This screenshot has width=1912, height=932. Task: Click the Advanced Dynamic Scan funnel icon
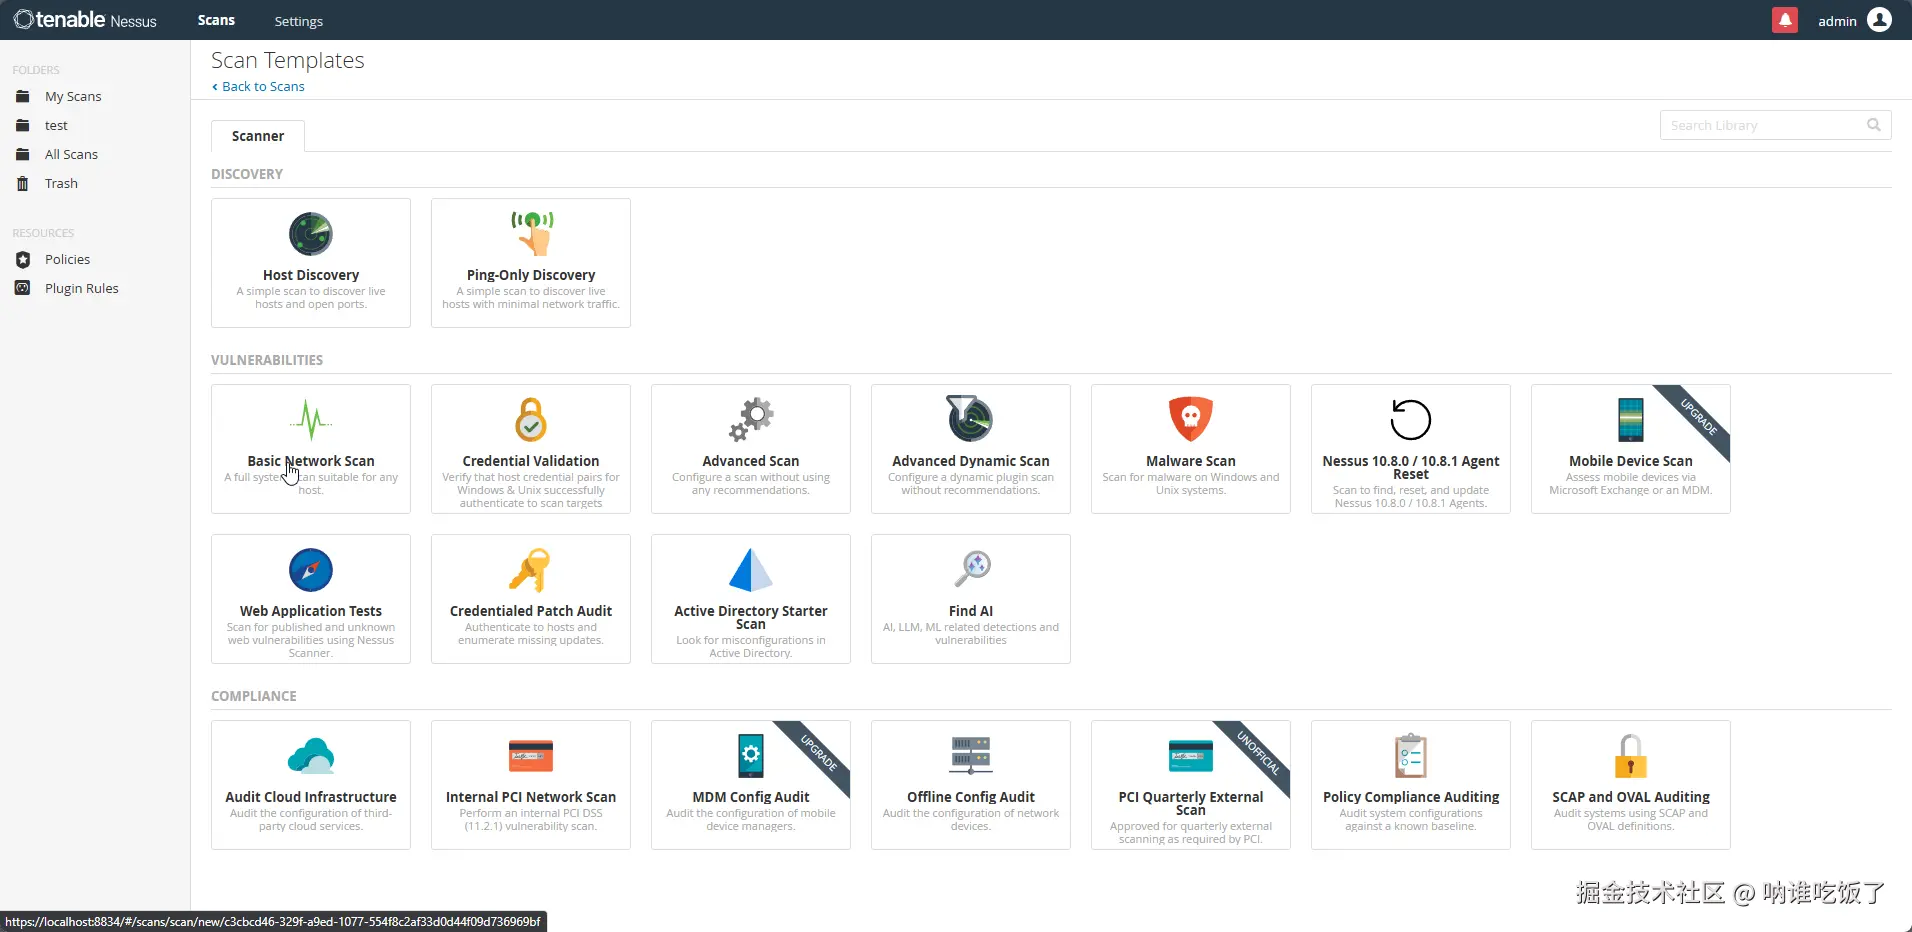pos(970,419)
